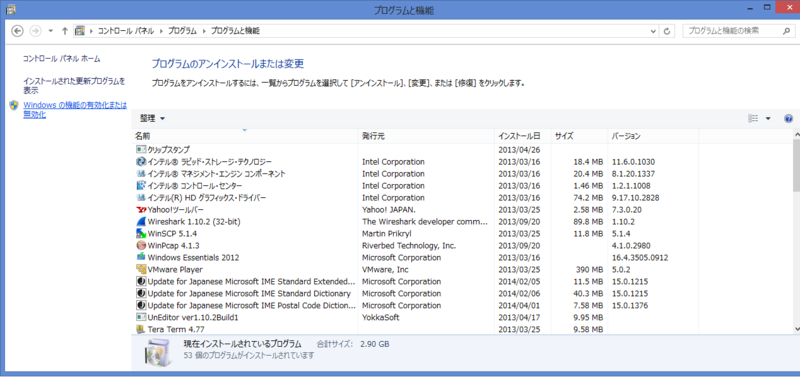Click the back navigation arrow
The image size is (800, 377).
(17, 31)
